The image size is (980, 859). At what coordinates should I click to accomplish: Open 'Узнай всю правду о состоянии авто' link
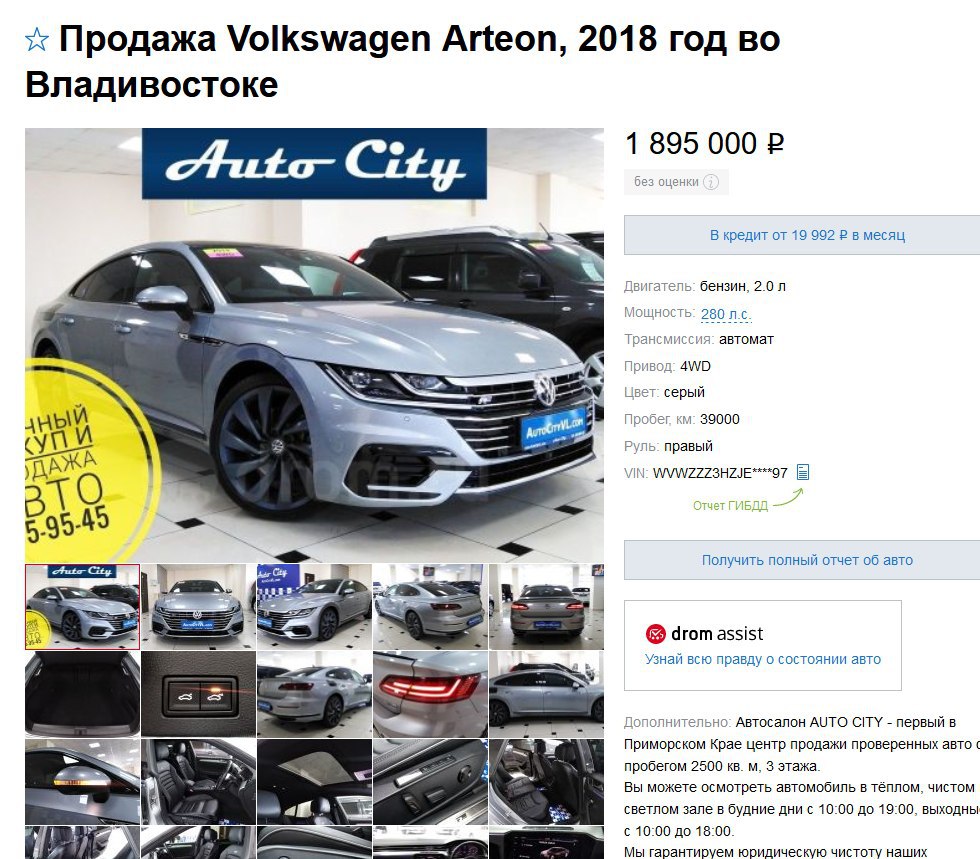(762, 659)
